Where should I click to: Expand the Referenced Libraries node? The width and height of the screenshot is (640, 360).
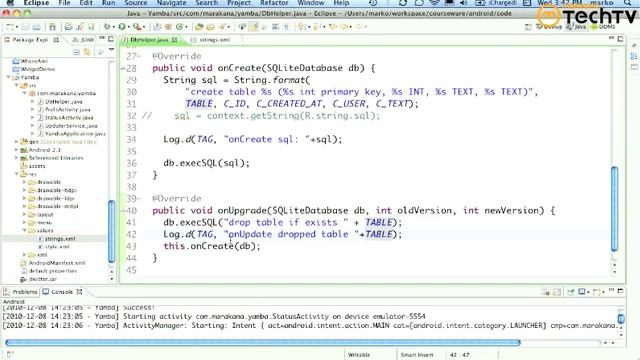(16, 158)
